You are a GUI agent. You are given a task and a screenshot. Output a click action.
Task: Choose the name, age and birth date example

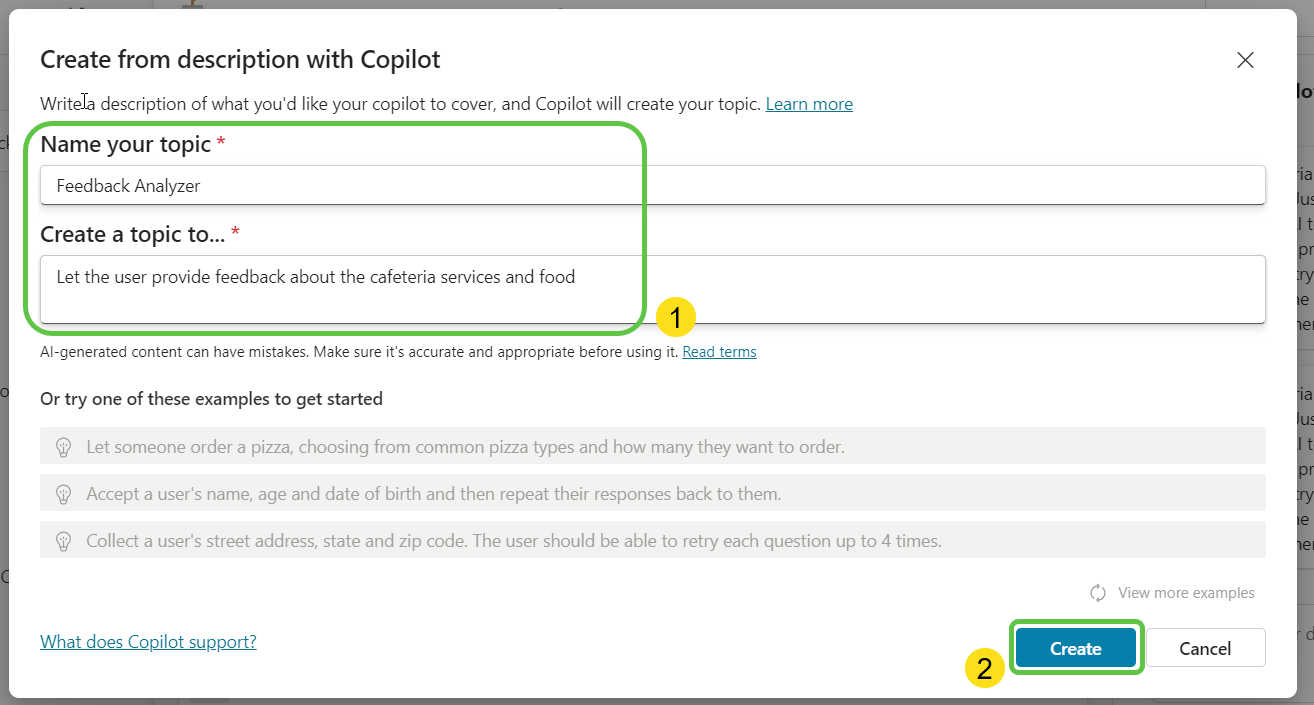[x=433, y=494]
